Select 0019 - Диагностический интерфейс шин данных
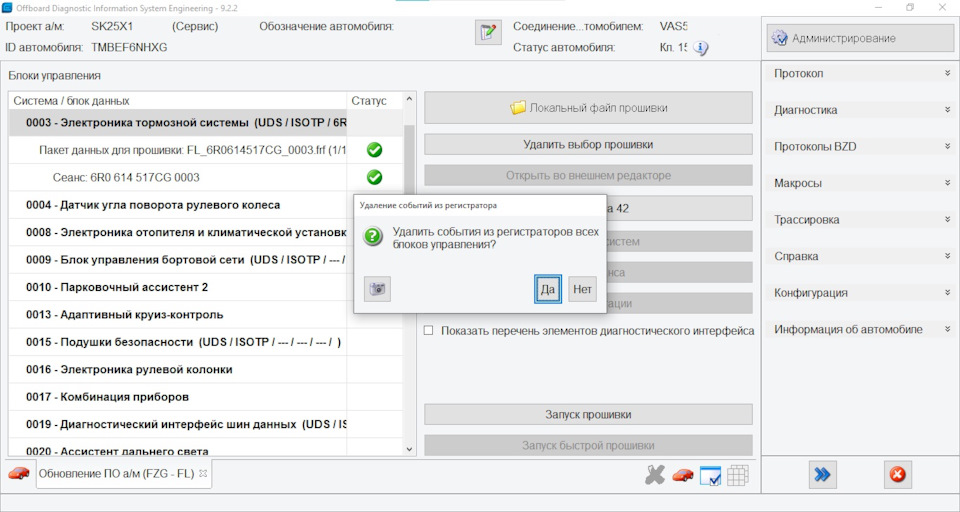Screen dimensions: 960x512 [206, 424]
